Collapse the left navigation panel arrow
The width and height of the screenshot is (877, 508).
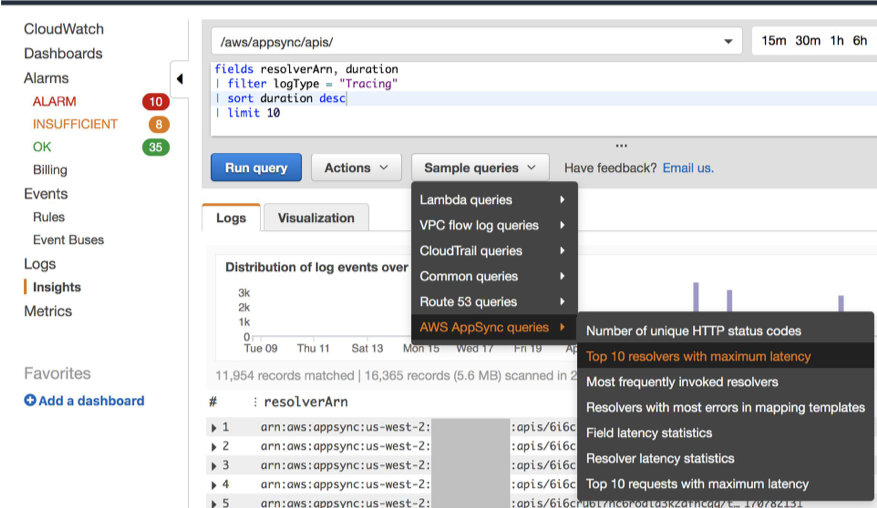click(180, 79)
